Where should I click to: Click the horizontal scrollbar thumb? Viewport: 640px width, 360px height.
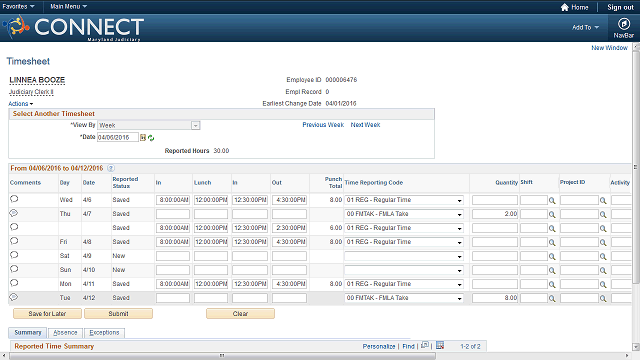pos(222,356)
